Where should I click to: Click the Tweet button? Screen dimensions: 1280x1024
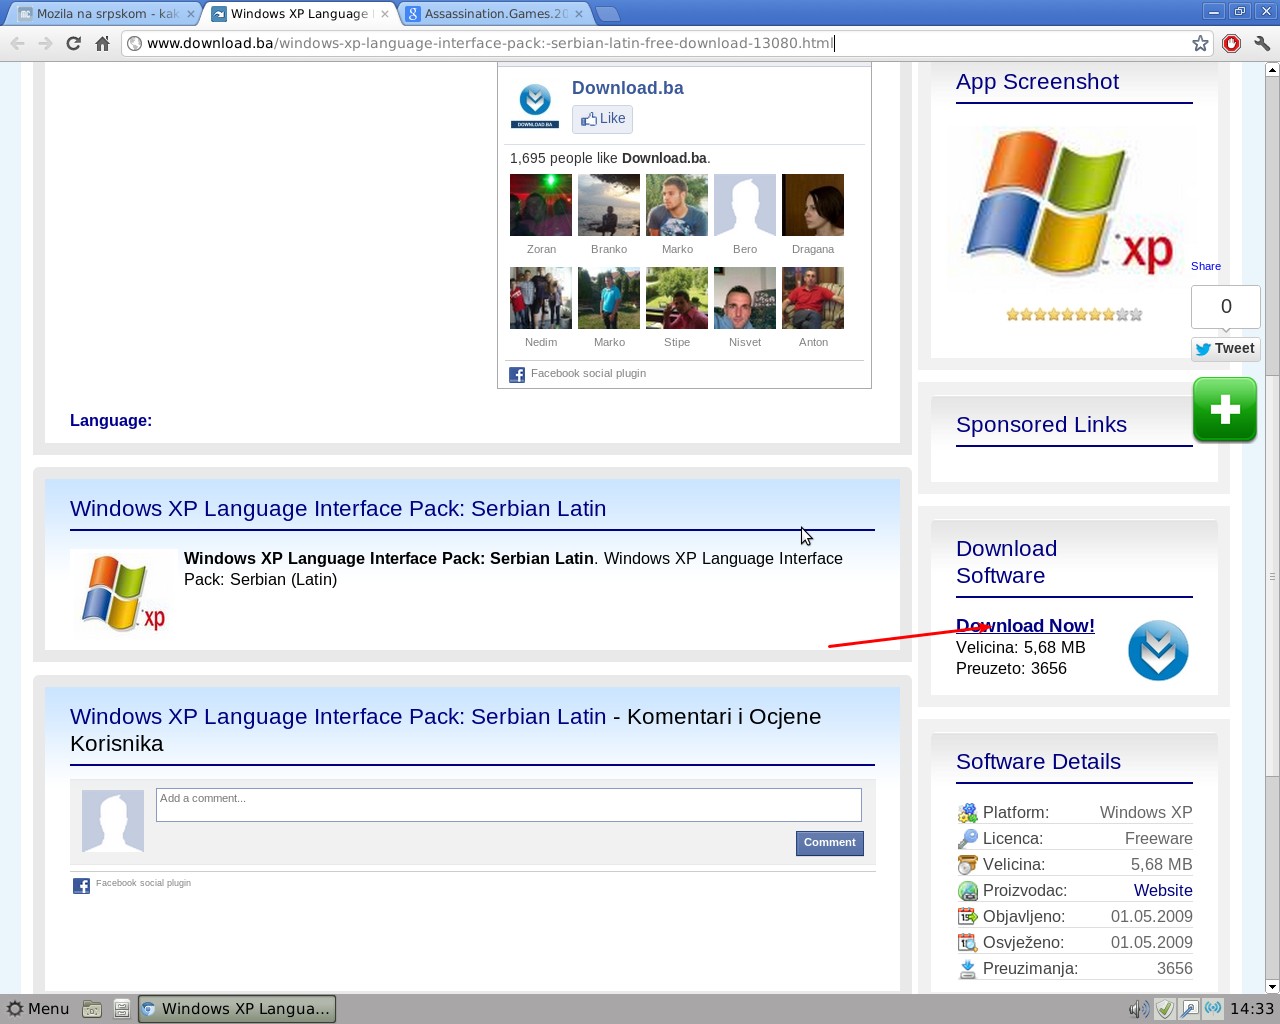pyautogui.click(x=1225, y=349)
